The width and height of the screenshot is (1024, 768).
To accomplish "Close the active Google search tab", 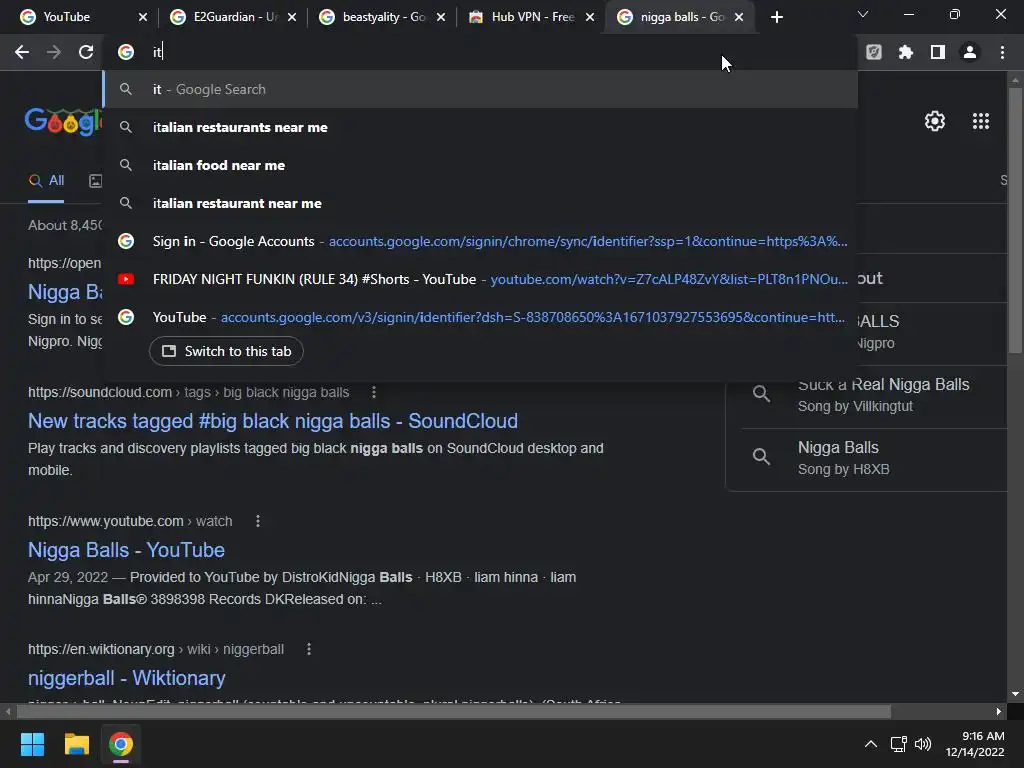I will pyautogui.click(x=739, y=17).
